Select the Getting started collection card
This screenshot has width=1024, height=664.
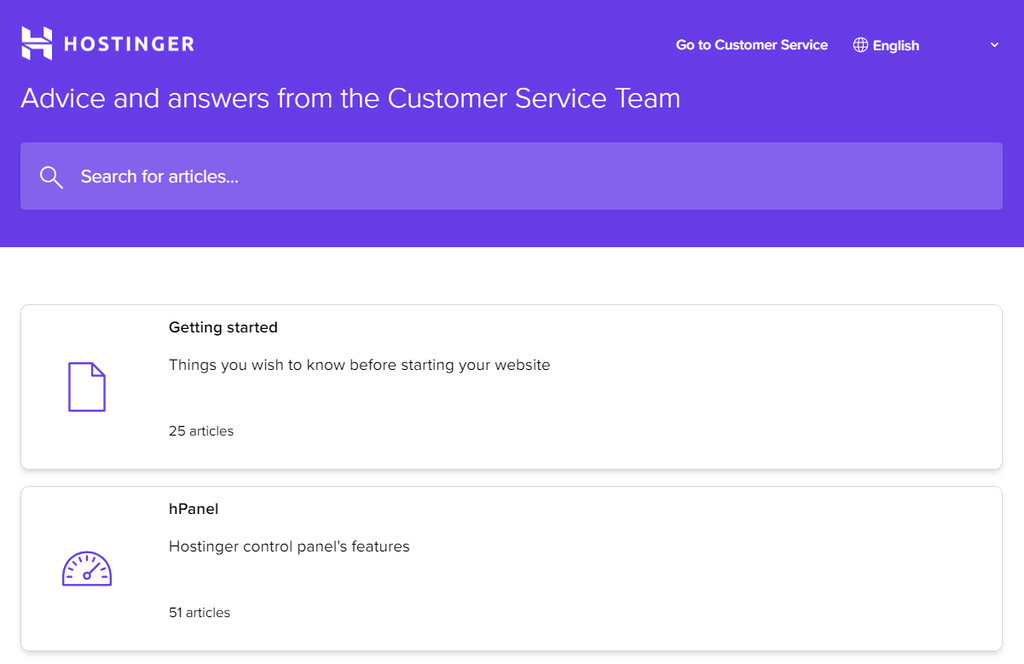pos(700,400)
